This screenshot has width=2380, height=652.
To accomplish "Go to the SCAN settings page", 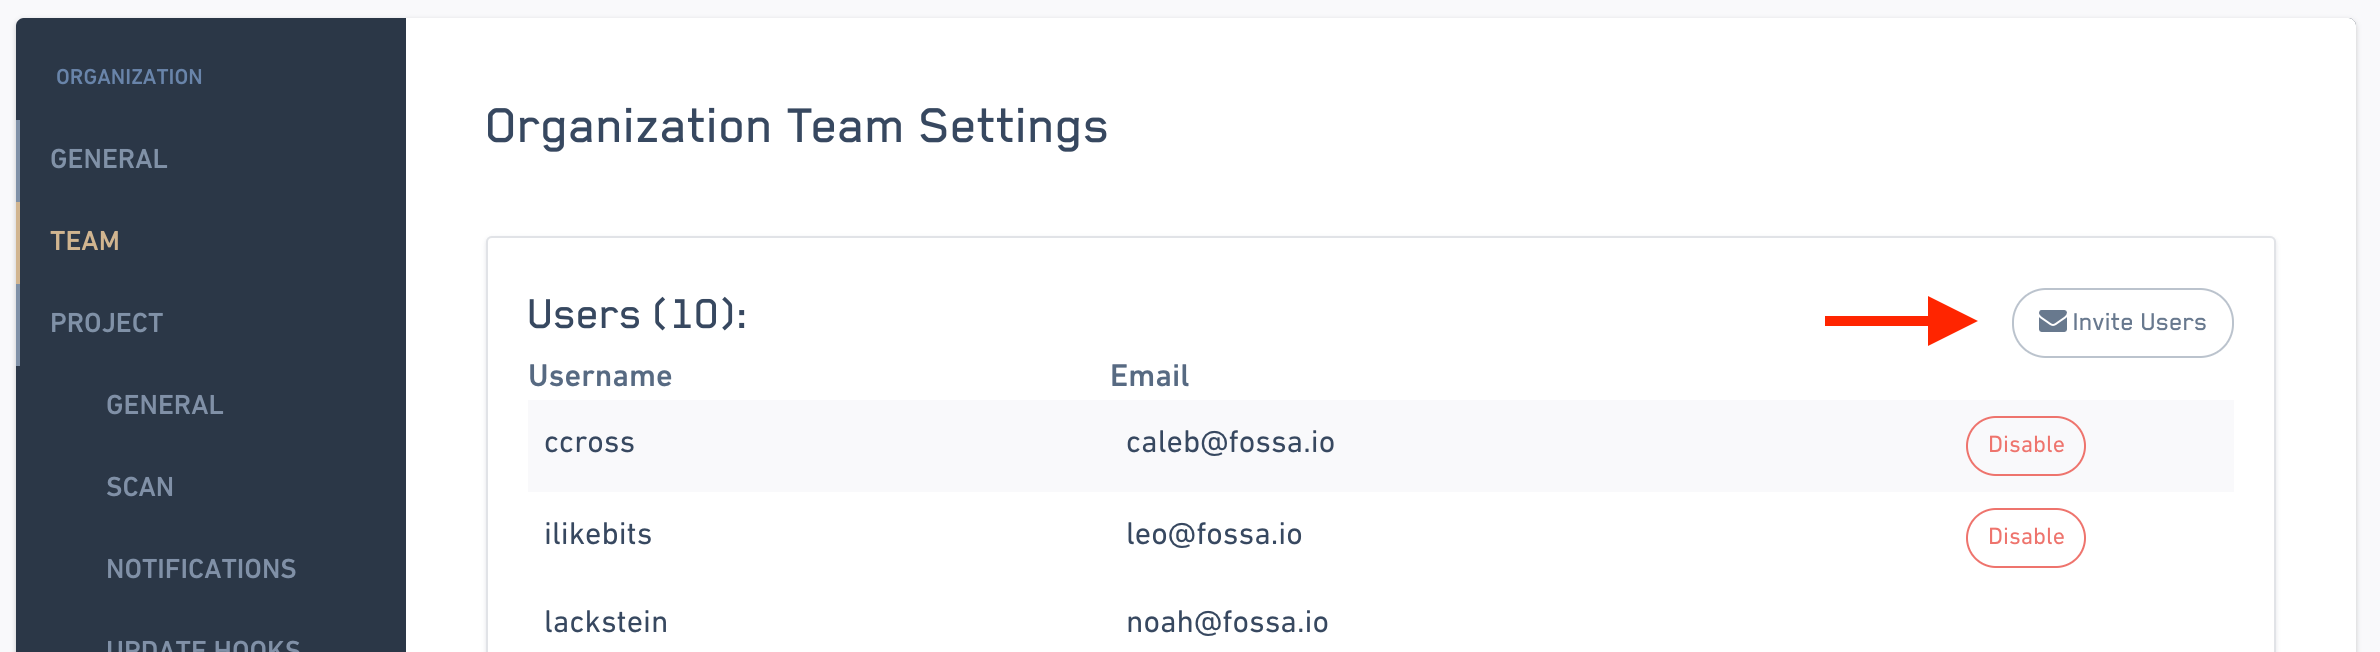I will pyautogui.click(x=140, y=487).
